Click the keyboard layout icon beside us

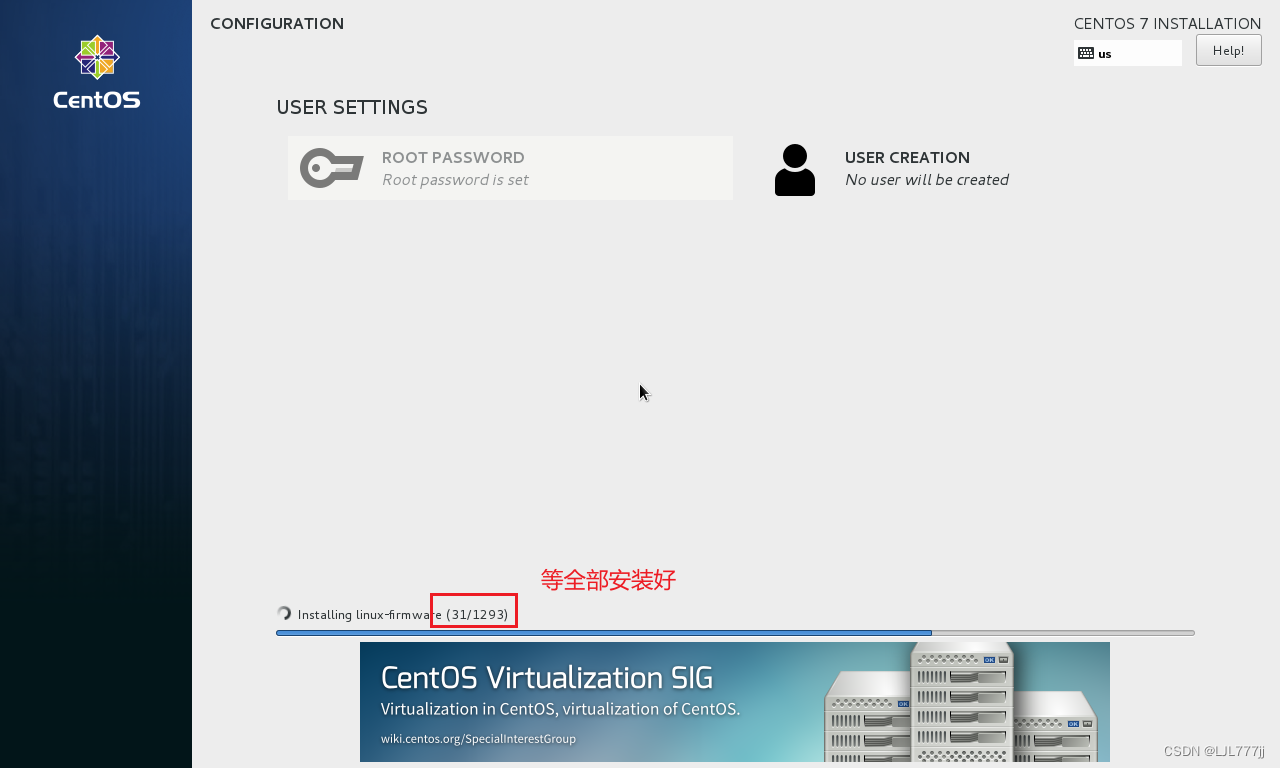[x=1086, y=53]
